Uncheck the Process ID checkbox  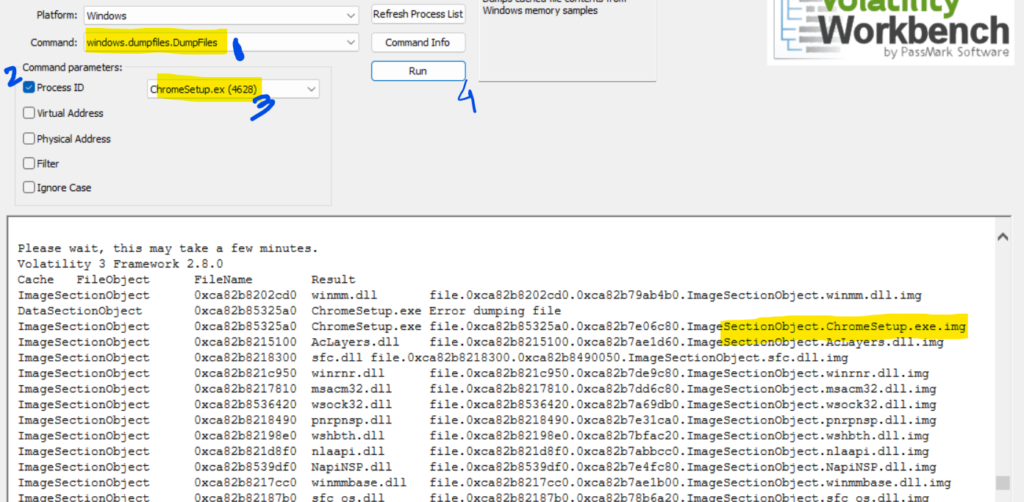click(29, 88)
